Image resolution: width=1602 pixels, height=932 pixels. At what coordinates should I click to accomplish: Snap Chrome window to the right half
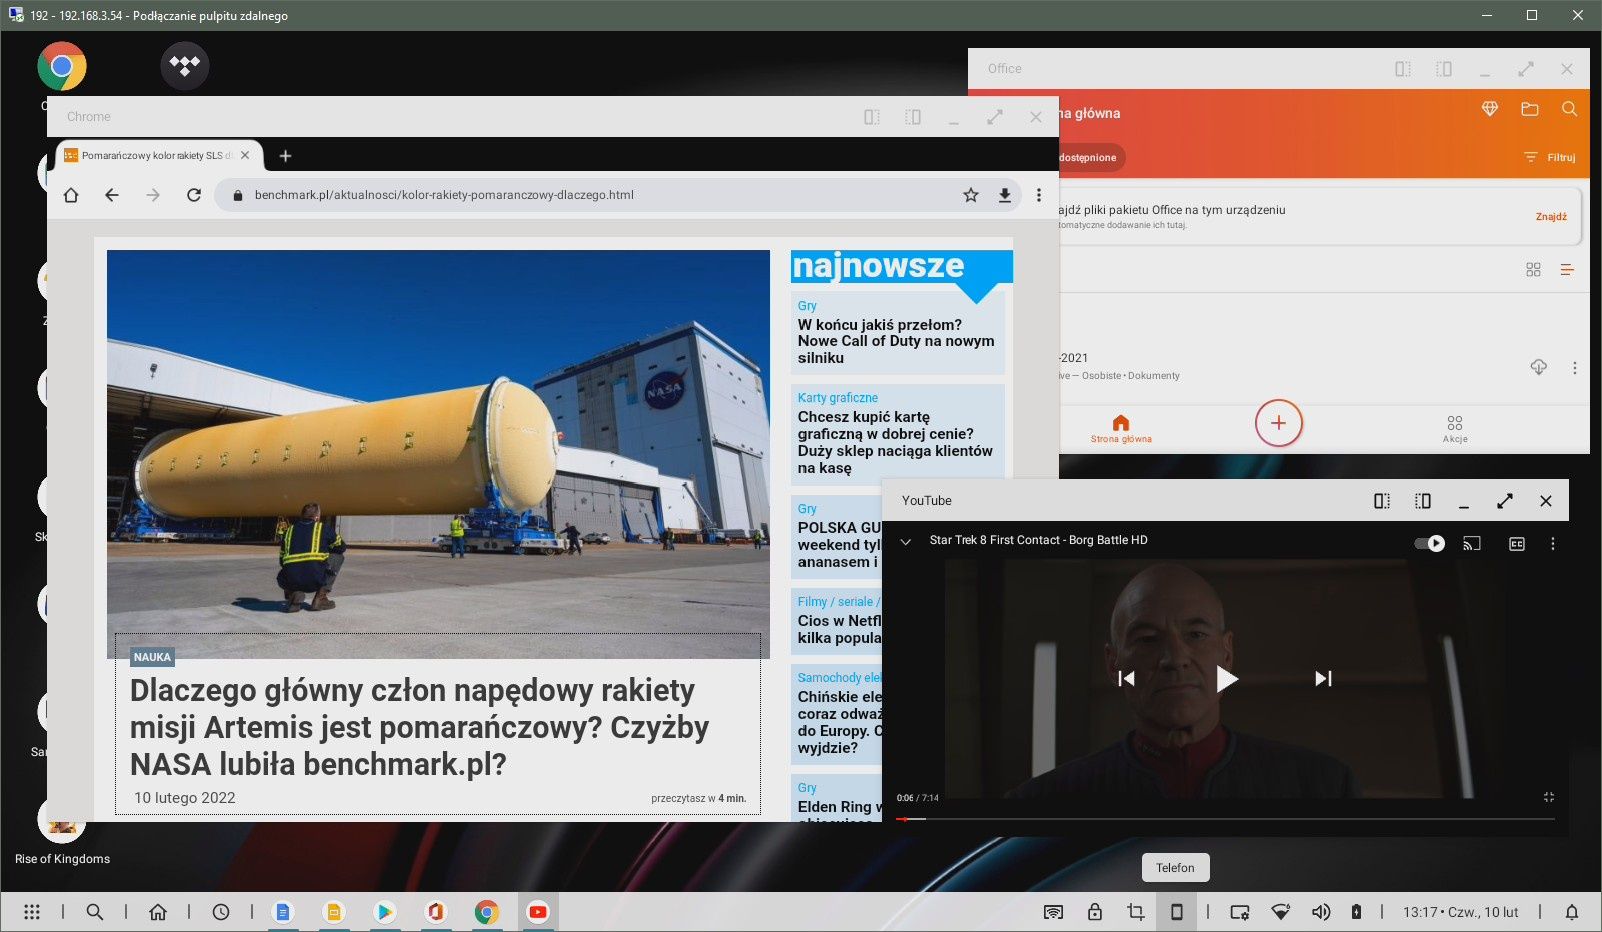[x=913, y=117]
